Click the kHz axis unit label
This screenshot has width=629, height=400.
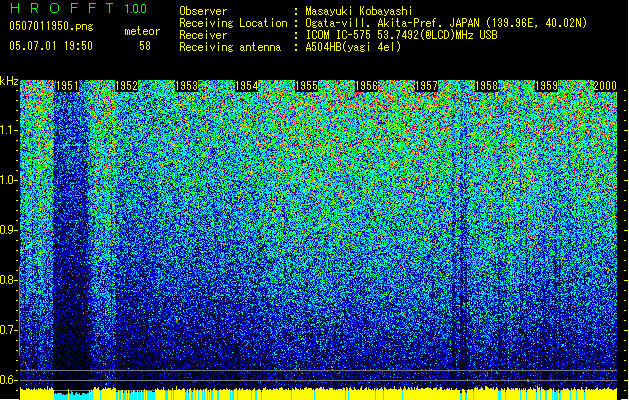[x=9, y=81]
